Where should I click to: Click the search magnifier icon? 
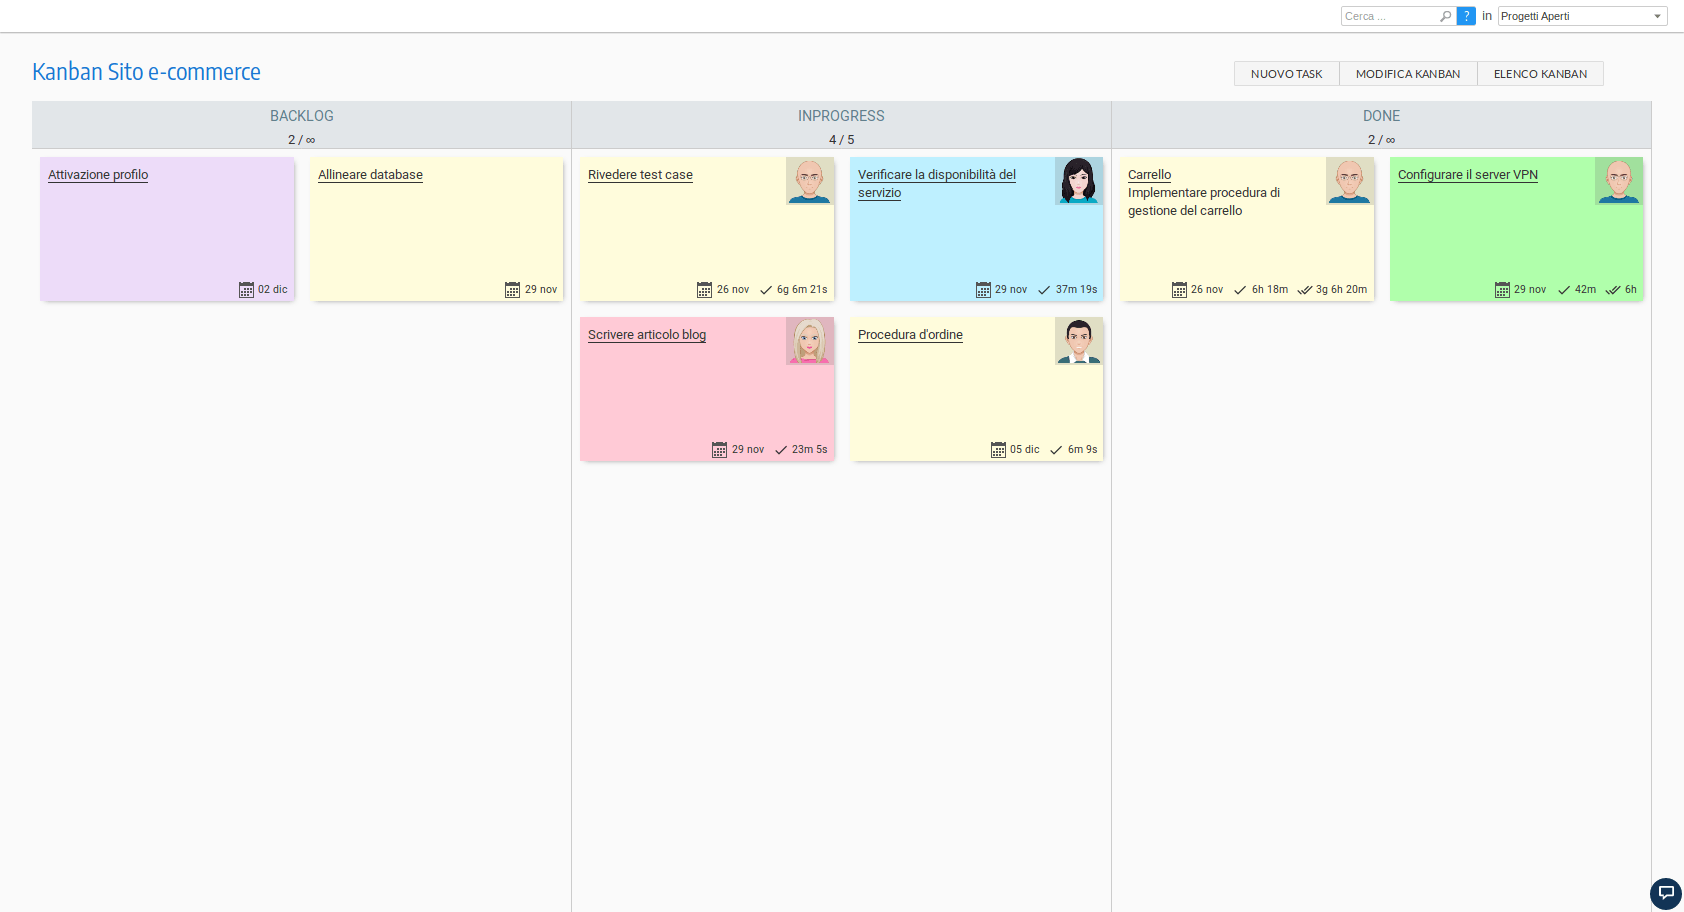point(1446,16)
